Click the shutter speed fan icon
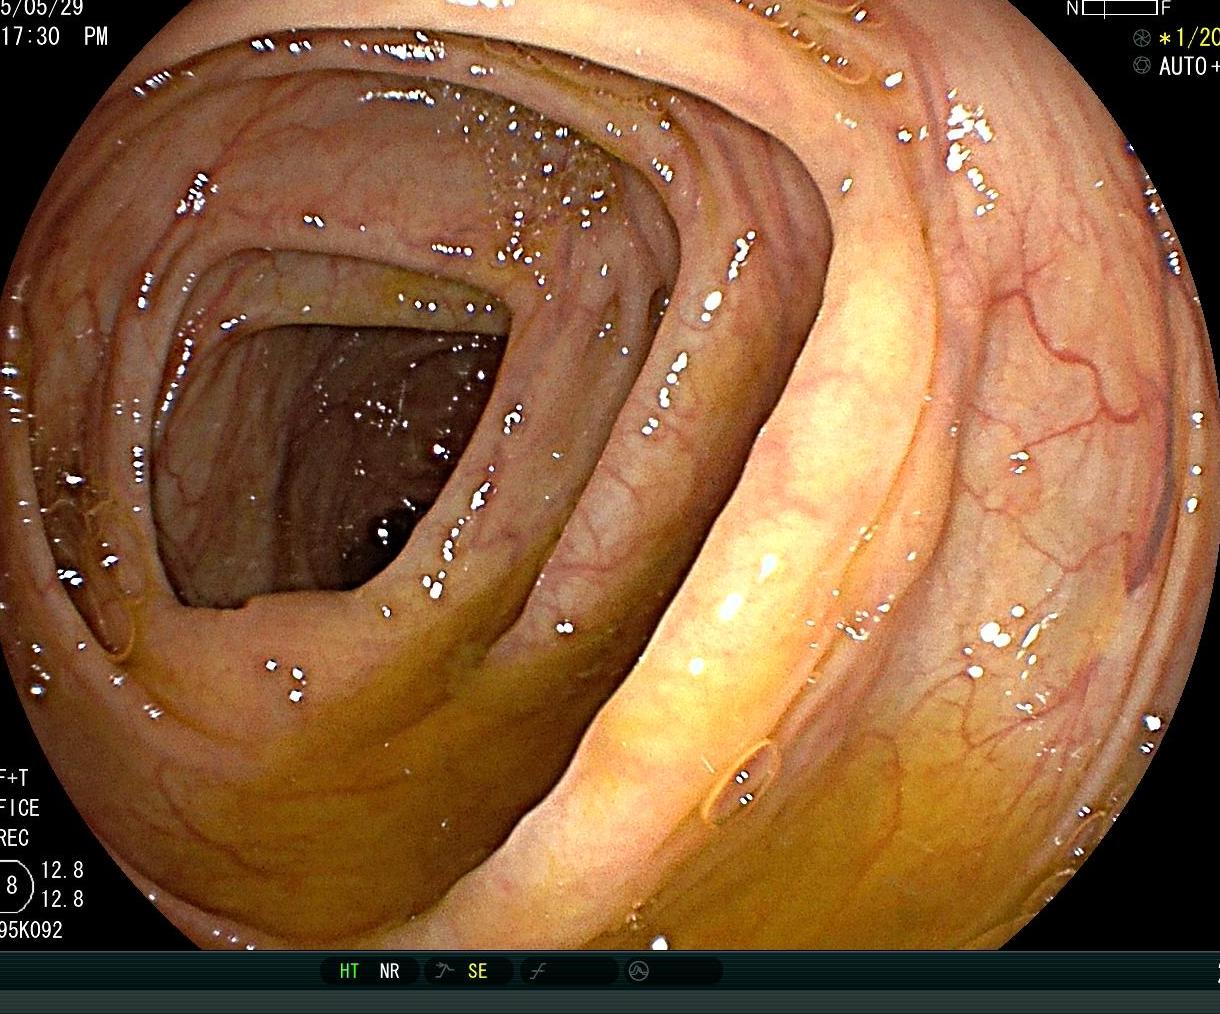The width and height of the screenshot is (1220, 1014). [x=1141, y=38]
